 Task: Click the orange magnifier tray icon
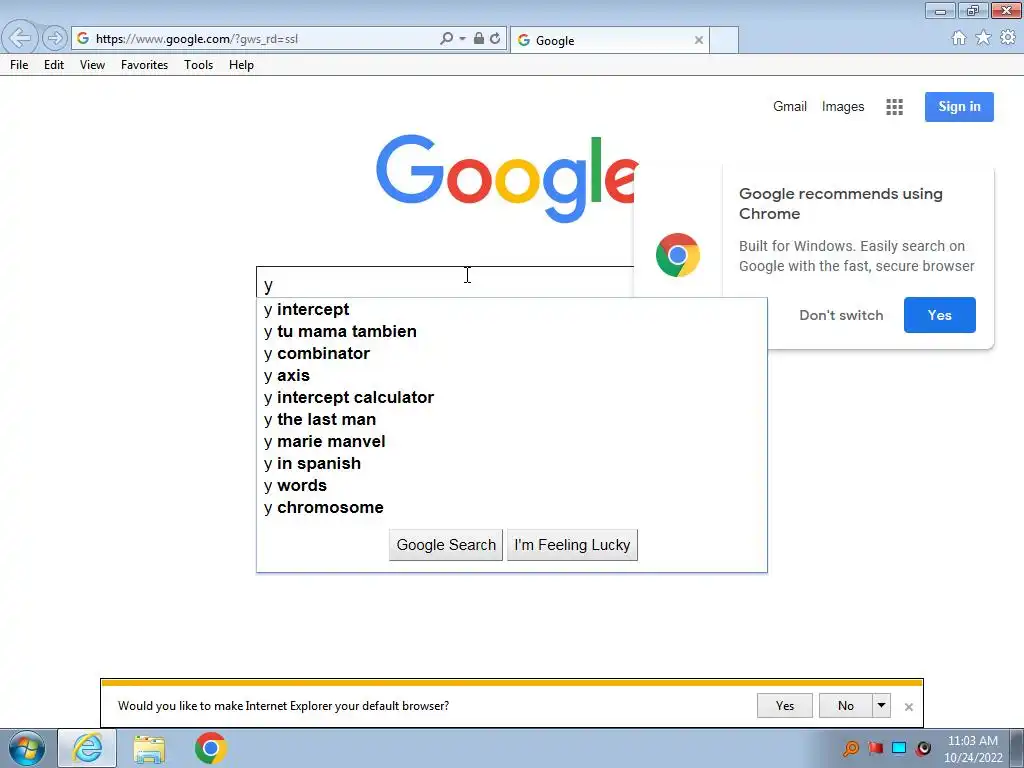click(x=850, y=748)
